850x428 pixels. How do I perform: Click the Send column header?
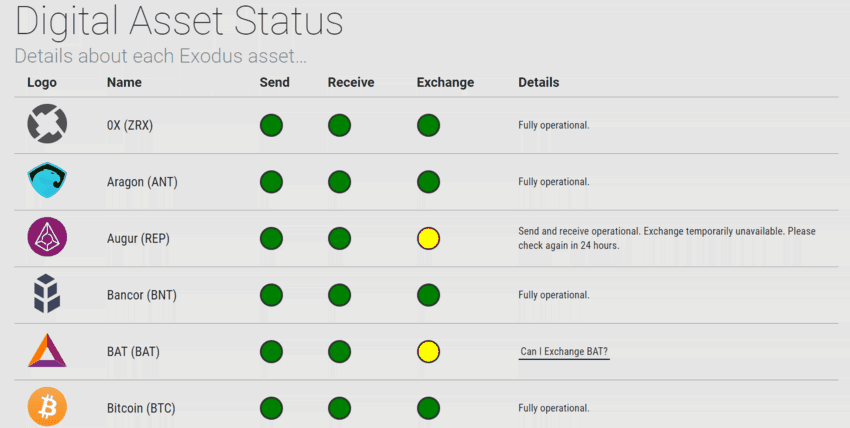tap(274, 82)
